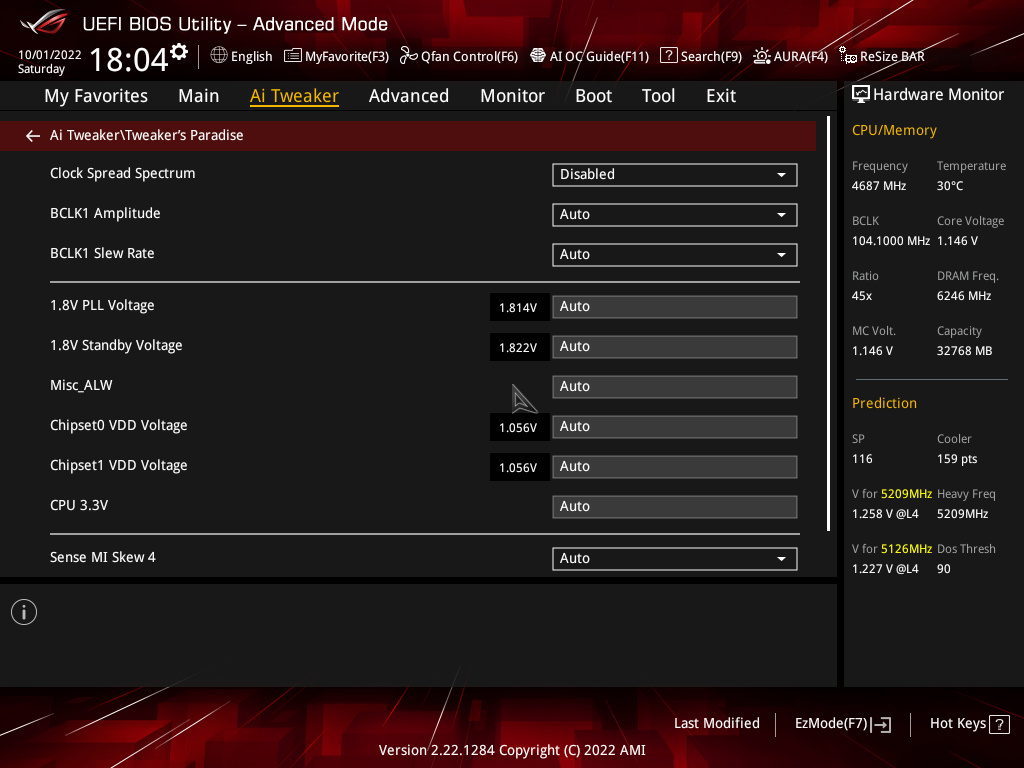
Task: Click the gear icon beside the clock
Action: [x=179, y=52]
